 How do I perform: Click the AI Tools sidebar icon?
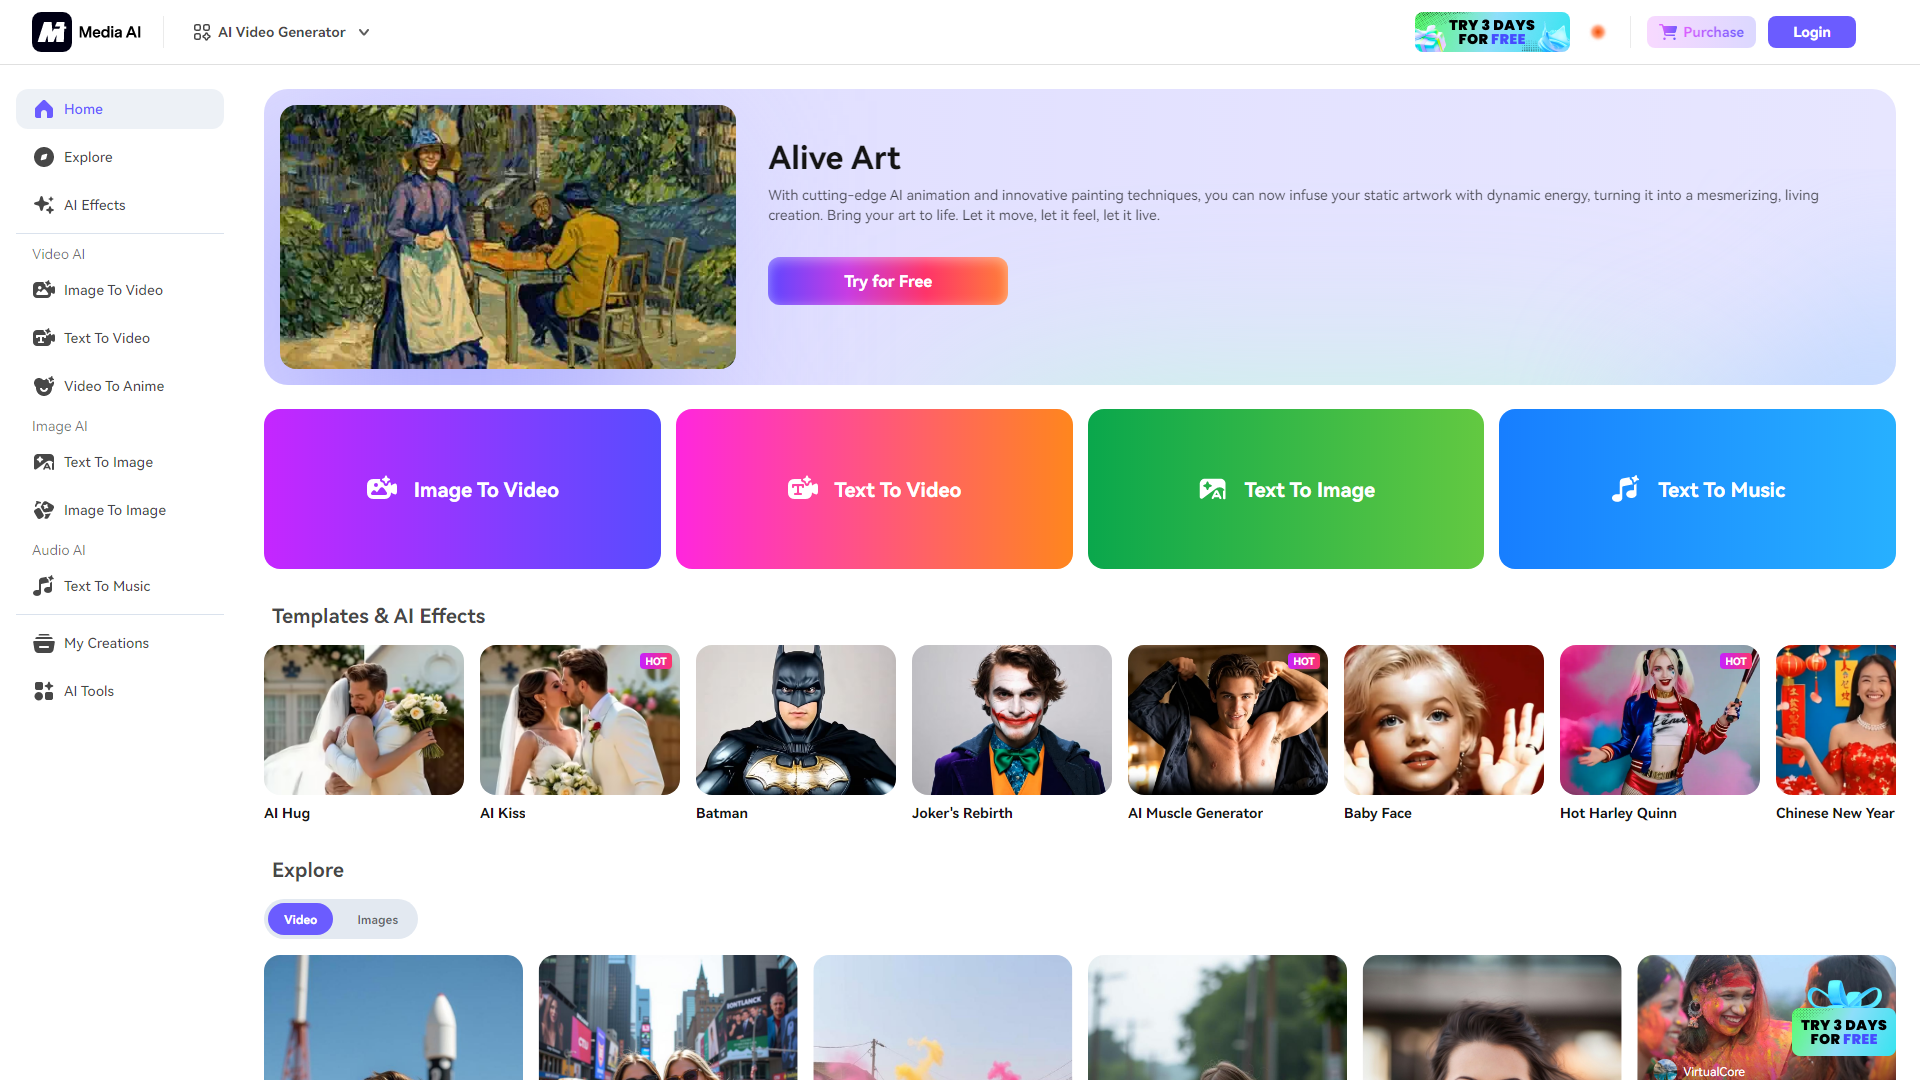[x=44, y=691]
